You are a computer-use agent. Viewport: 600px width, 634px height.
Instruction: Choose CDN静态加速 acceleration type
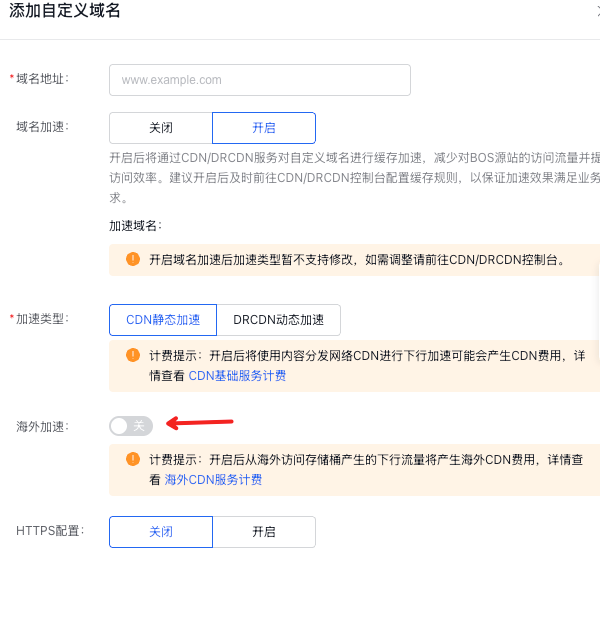pos(163,320)
